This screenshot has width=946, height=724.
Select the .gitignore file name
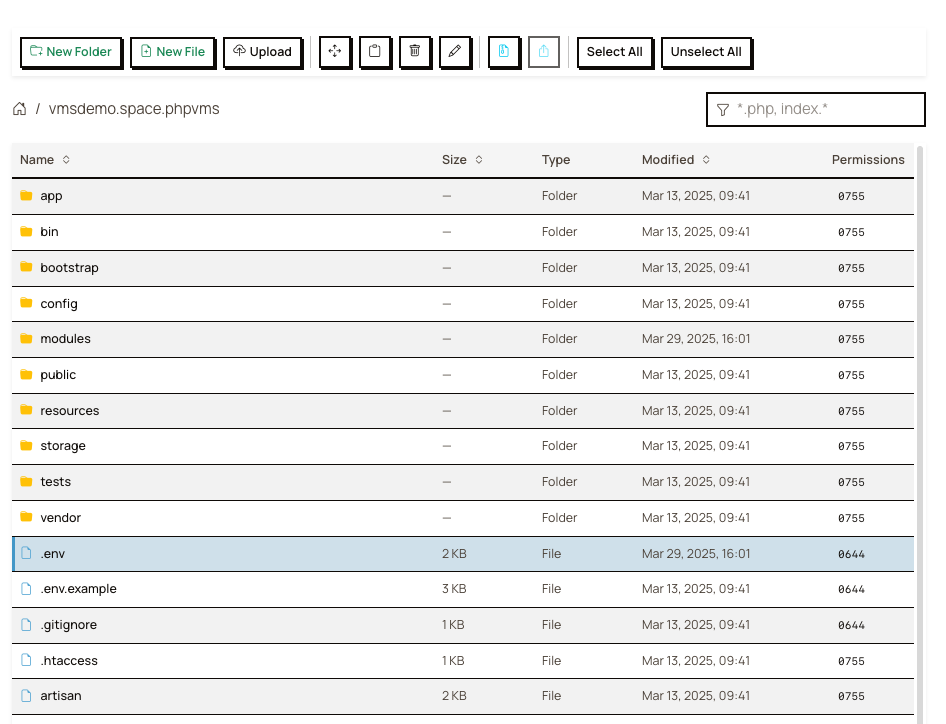tap(69, 625)
